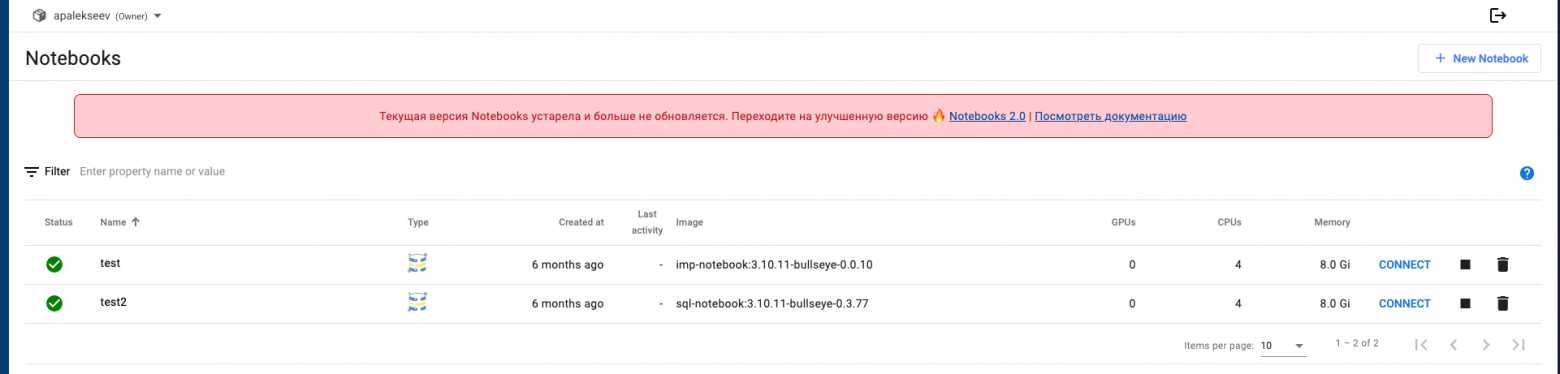Click the namespace cube icon beside apalekseev
Screen dimensions: 1560x374
39,15
